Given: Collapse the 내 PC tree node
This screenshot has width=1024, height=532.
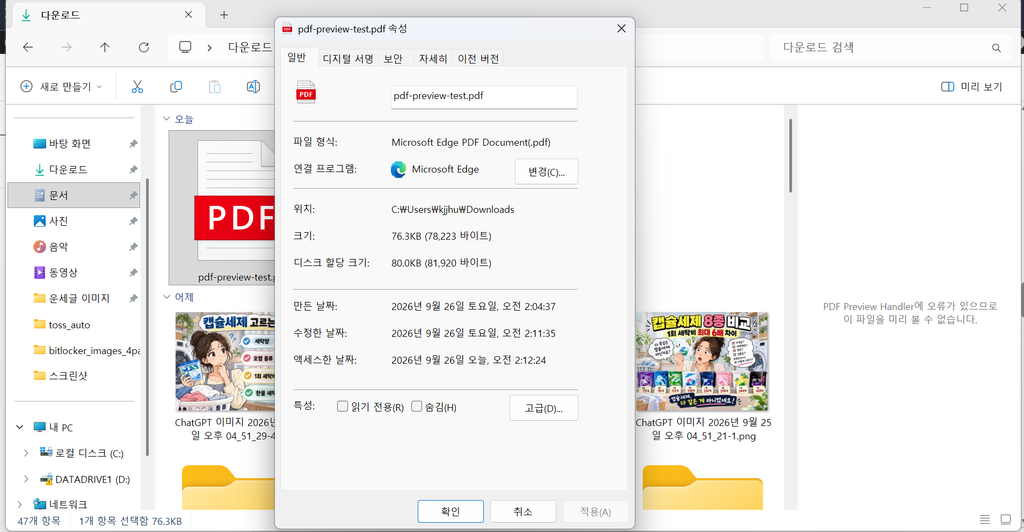Looking at the screenshot, I should (20, 427).
